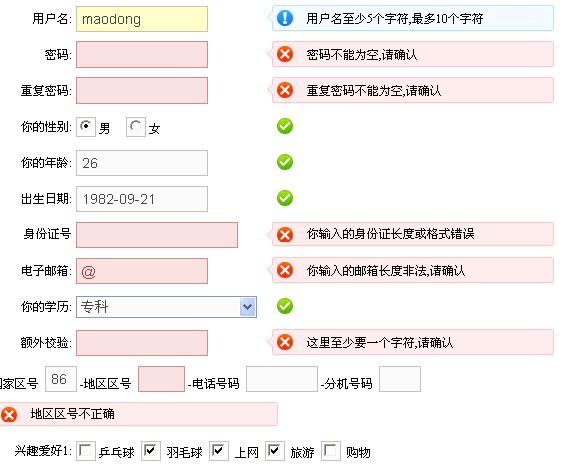
Task: Click the green checkmark beside birth date
Action: [x=285, y=198]
